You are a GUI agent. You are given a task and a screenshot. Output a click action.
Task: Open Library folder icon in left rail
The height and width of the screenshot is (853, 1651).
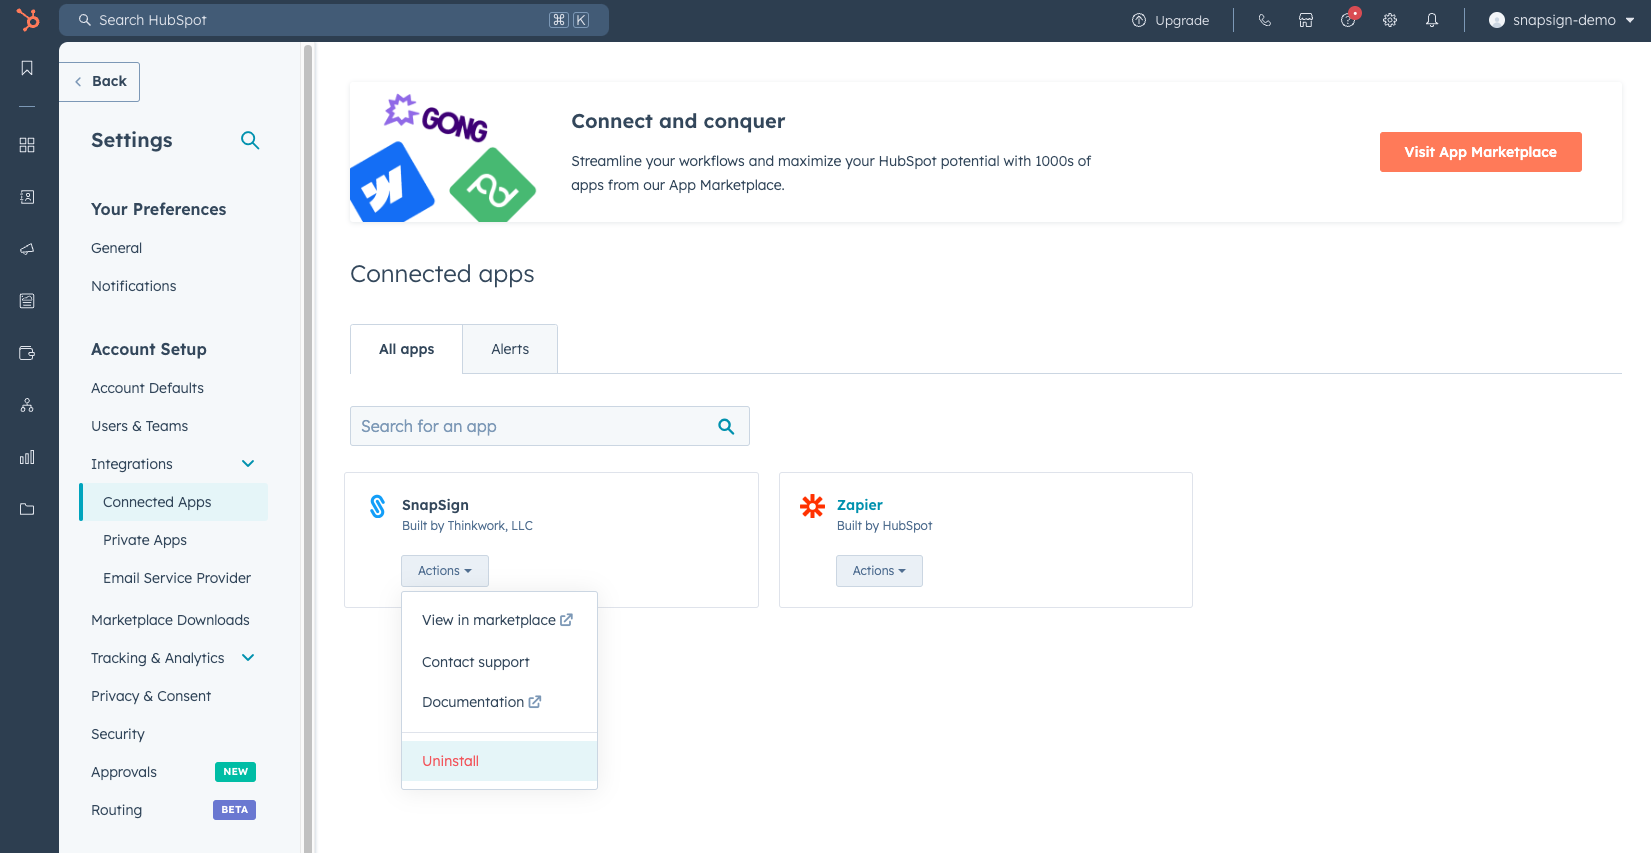[27, 509]
